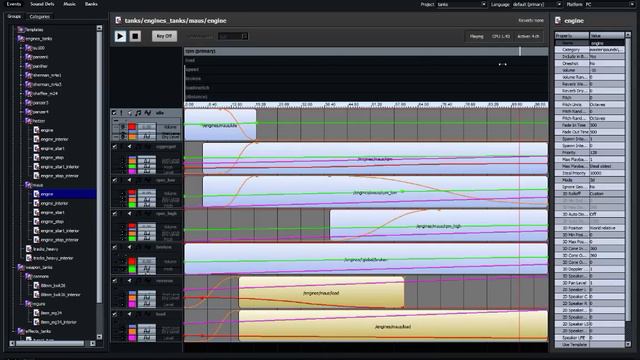Select 88mm_kwk36_interior event

(x=60, y=295)
